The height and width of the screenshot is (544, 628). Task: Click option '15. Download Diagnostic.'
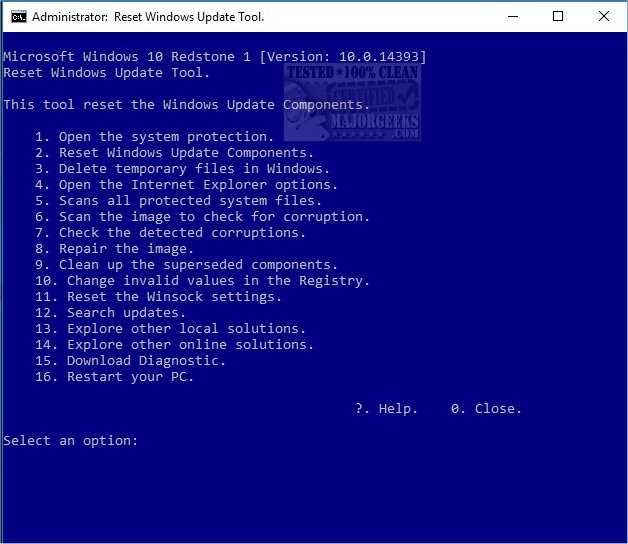pyautogui.click(x=131, y=361)
